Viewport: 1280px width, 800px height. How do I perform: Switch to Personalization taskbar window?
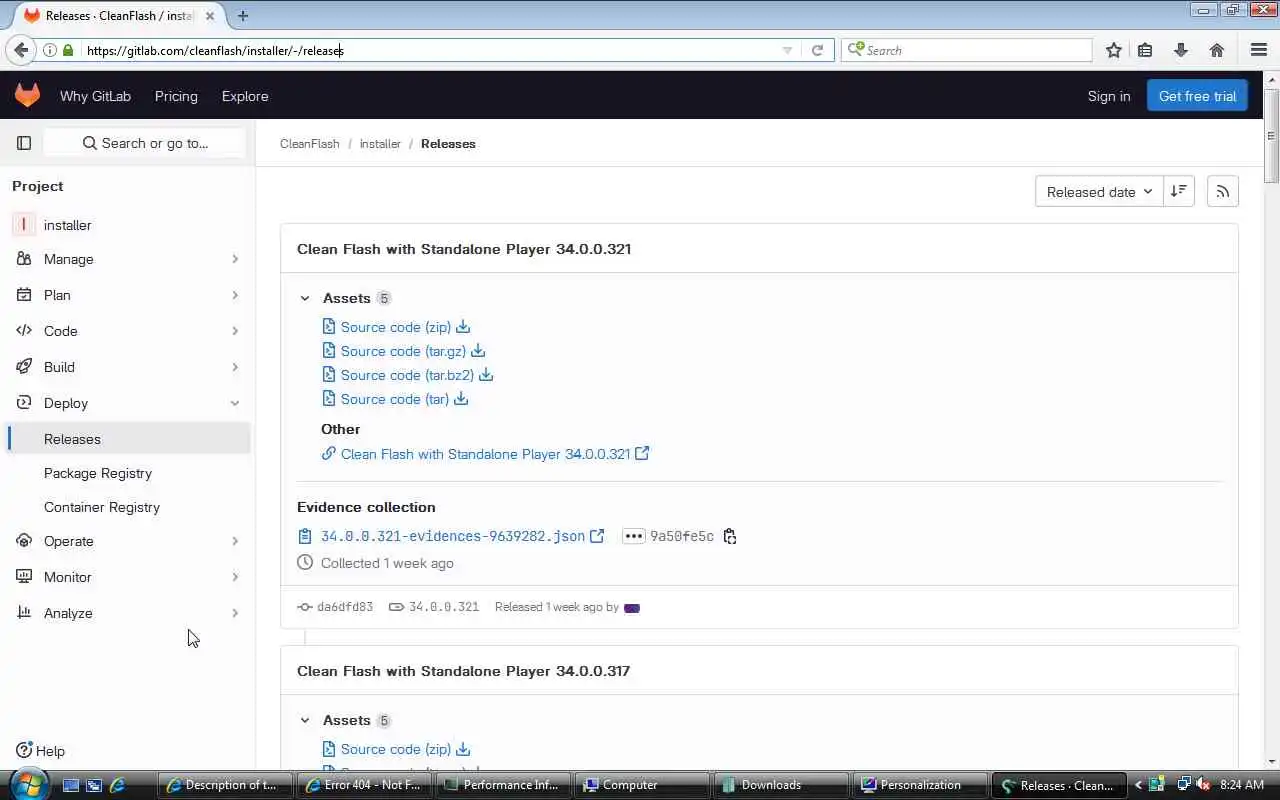920,785
